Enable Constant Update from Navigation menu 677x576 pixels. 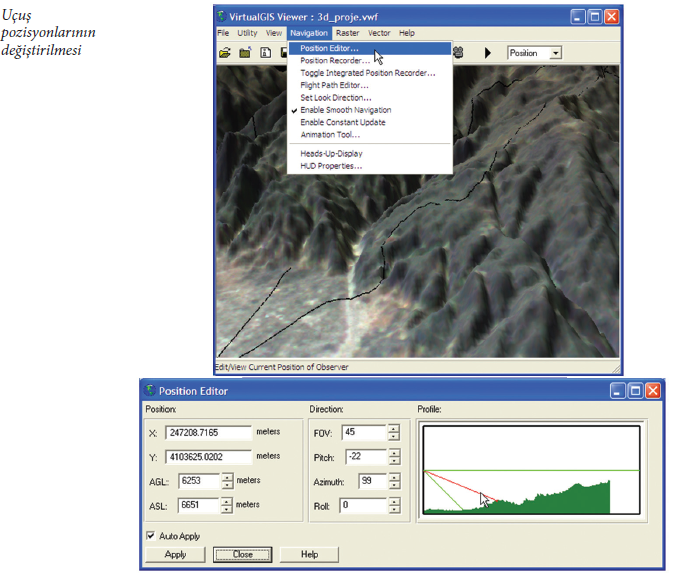point(342,122)
